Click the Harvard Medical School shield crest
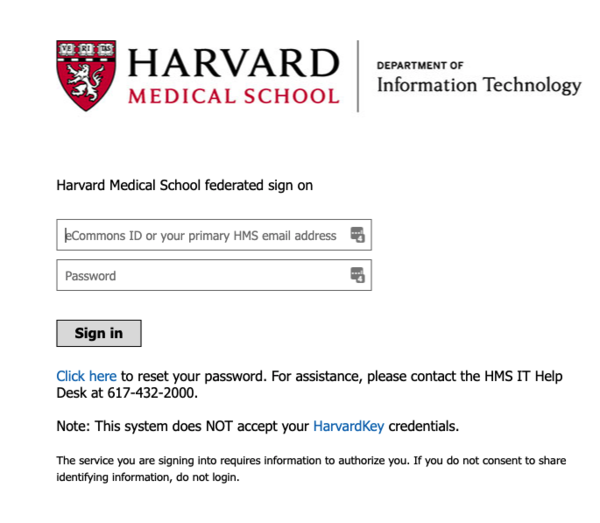 tap(86, 75)
